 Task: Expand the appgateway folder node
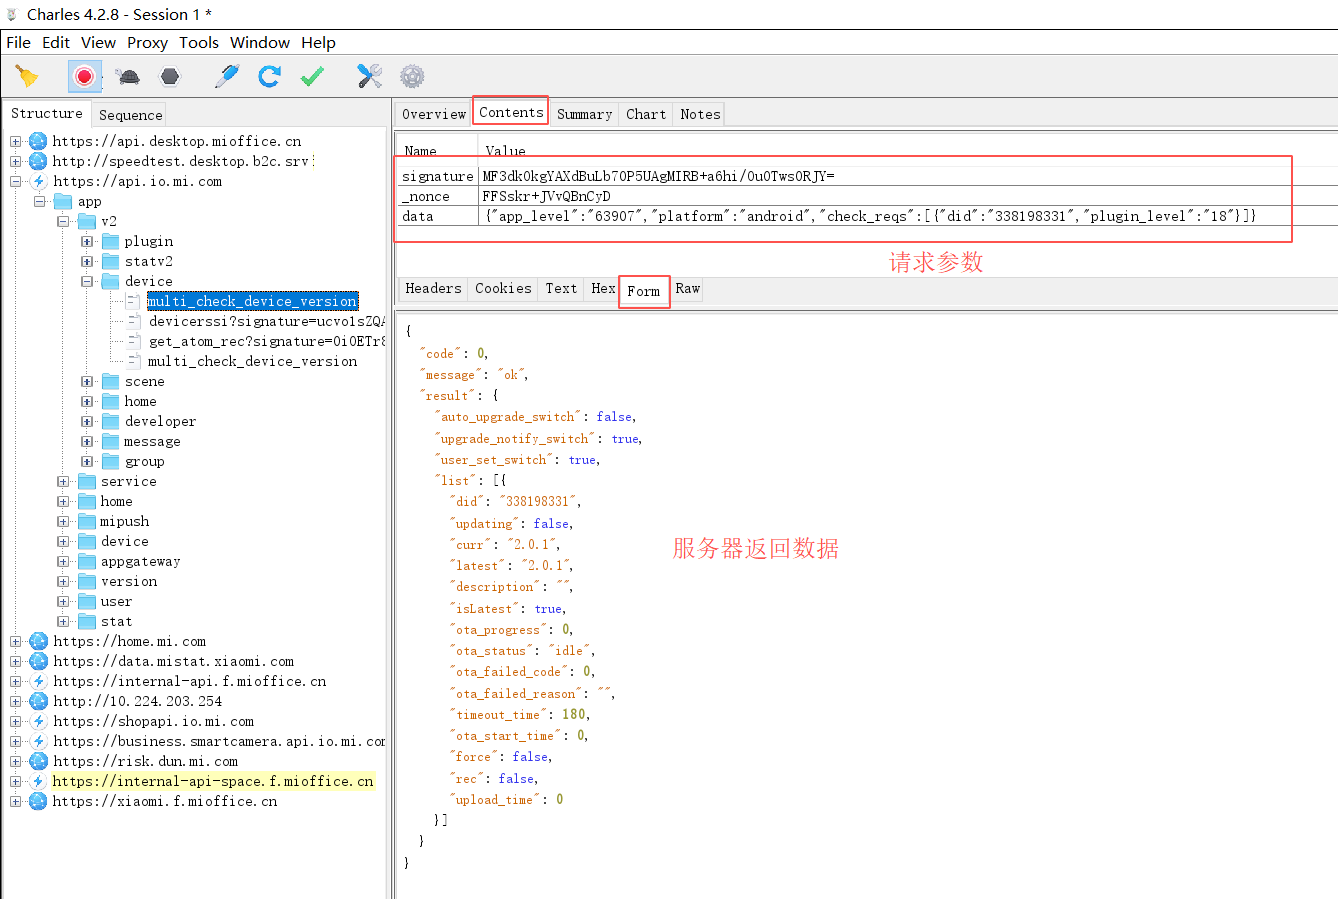coord(63,561)
